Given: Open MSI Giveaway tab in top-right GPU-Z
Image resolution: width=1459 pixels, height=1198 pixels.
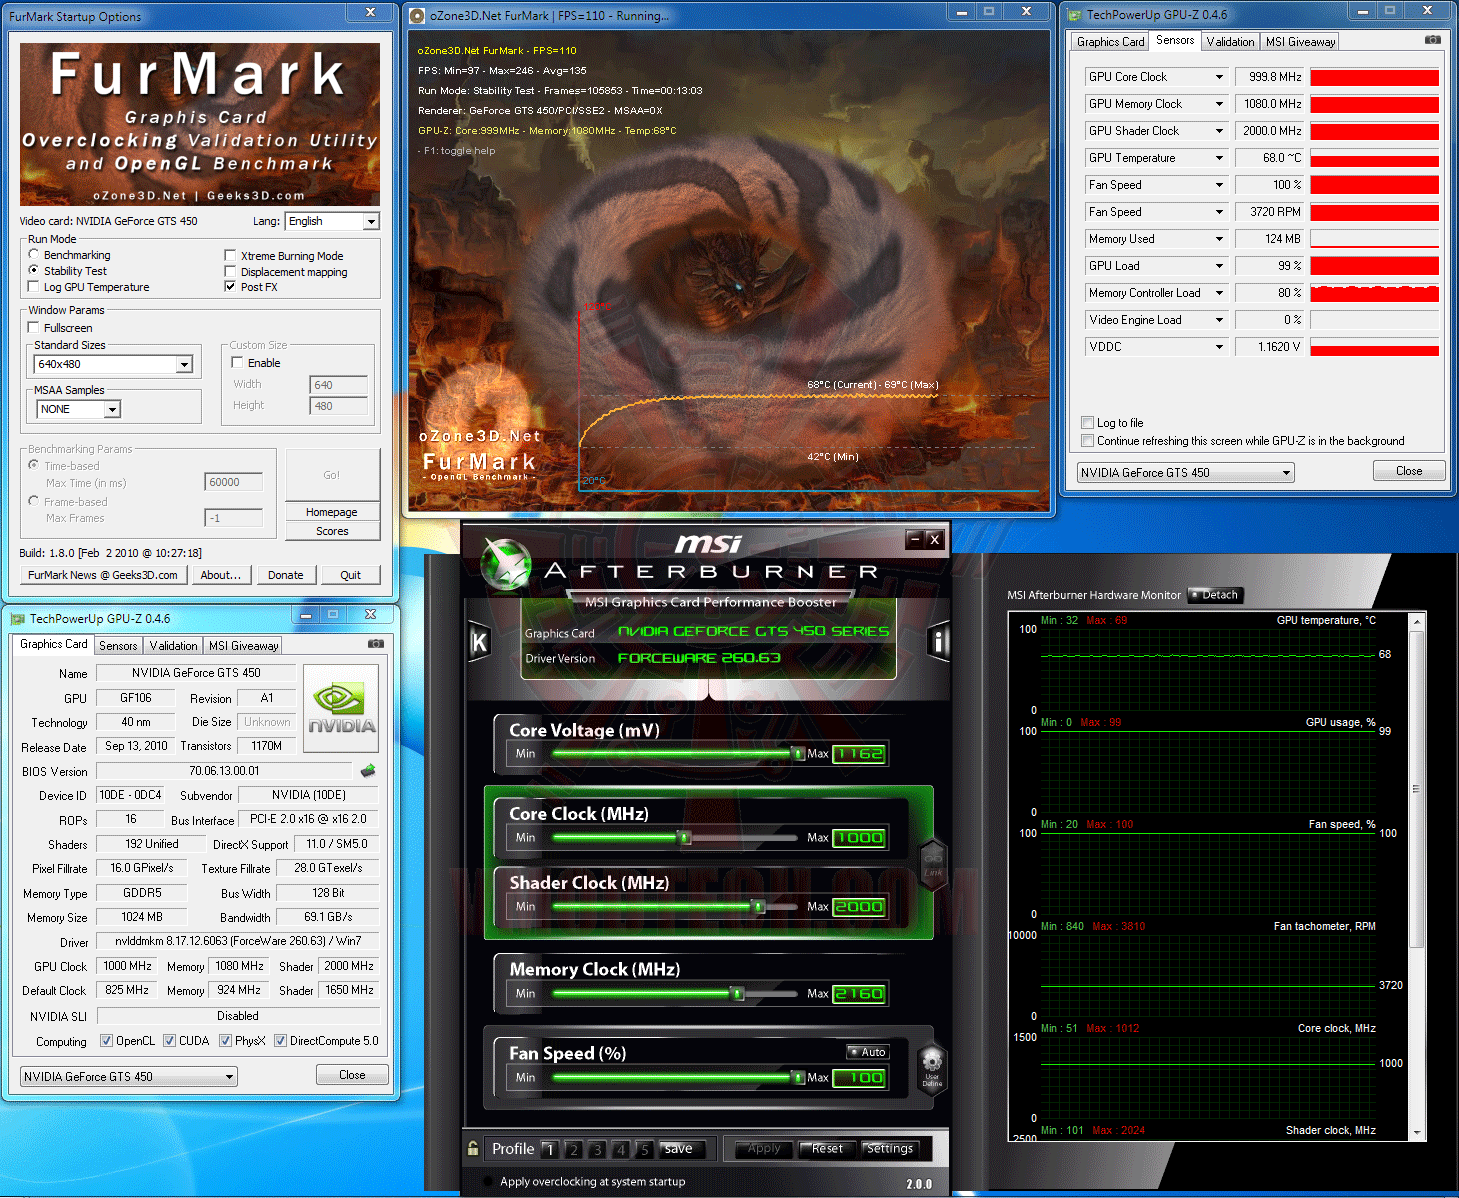Looking at the screenshot, I should point(1300,42).
